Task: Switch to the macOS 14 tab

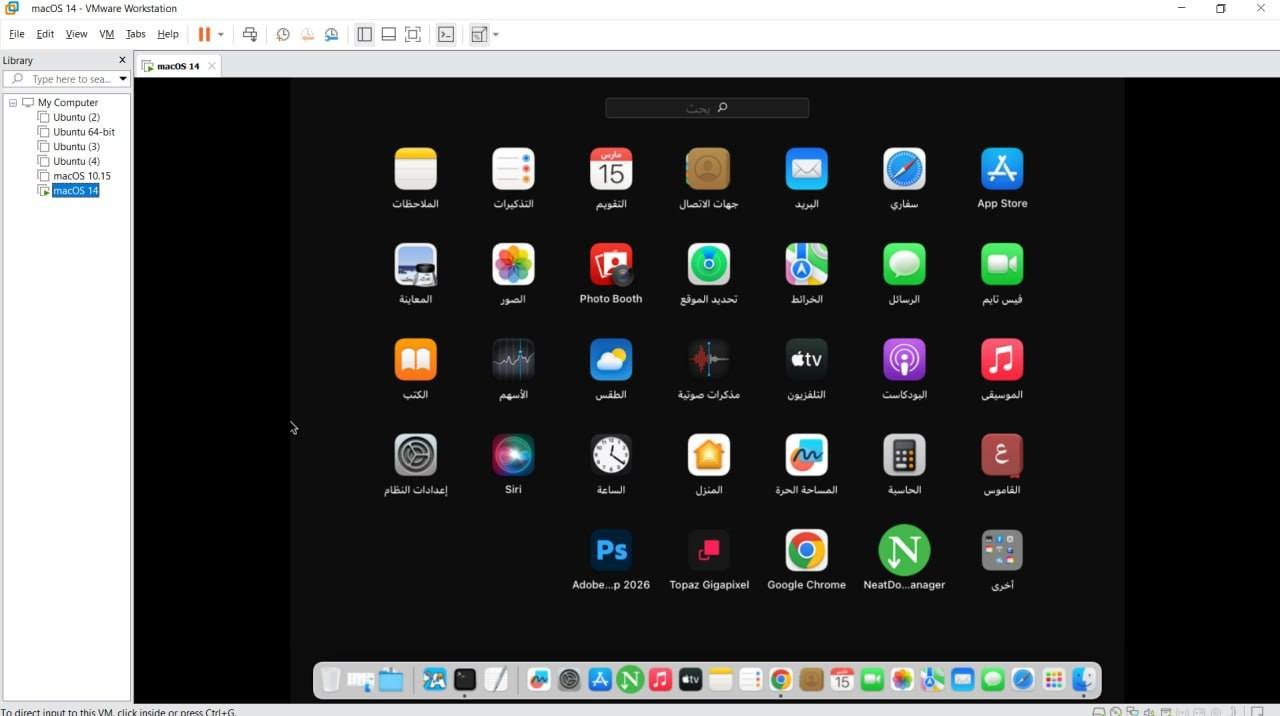Action: [x=177, y=66]
